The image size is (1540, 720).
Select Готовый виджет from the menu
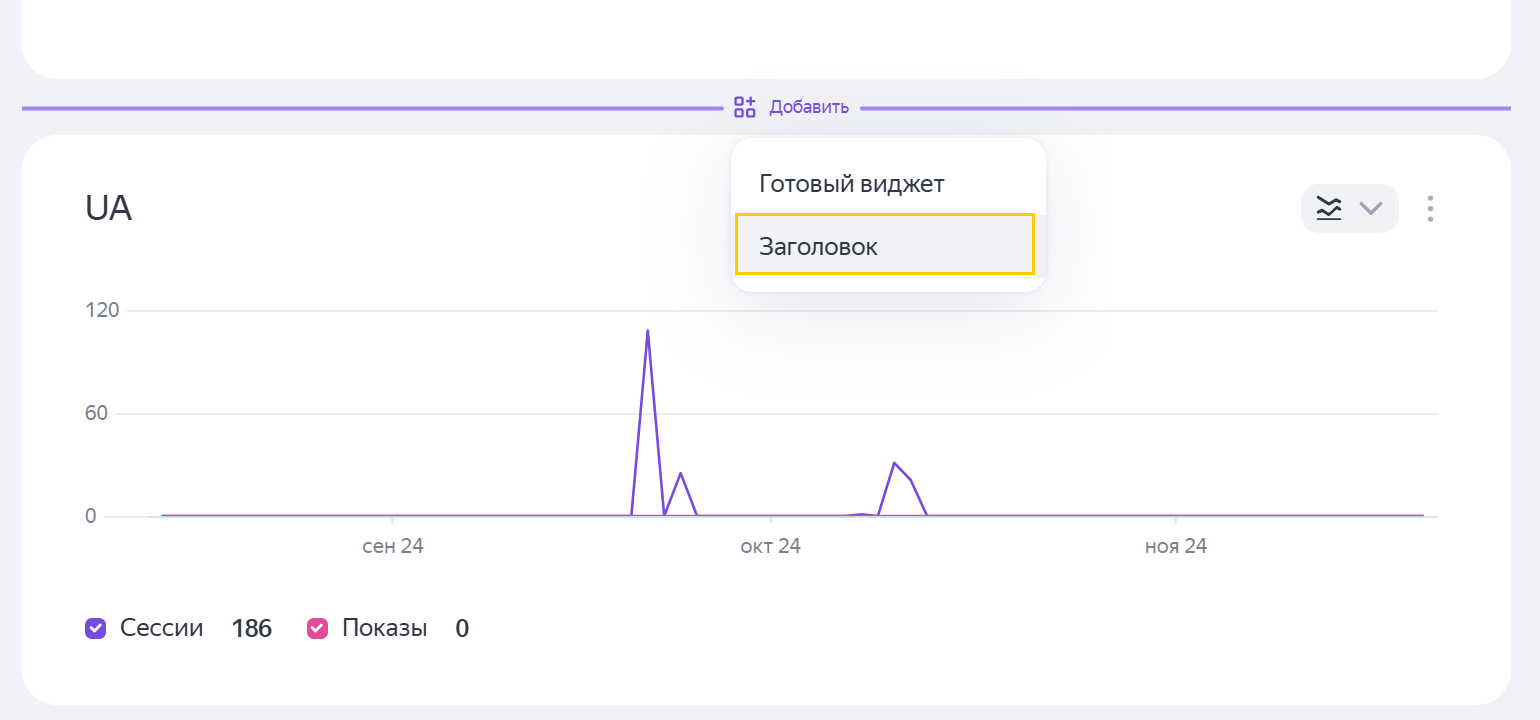851,184
